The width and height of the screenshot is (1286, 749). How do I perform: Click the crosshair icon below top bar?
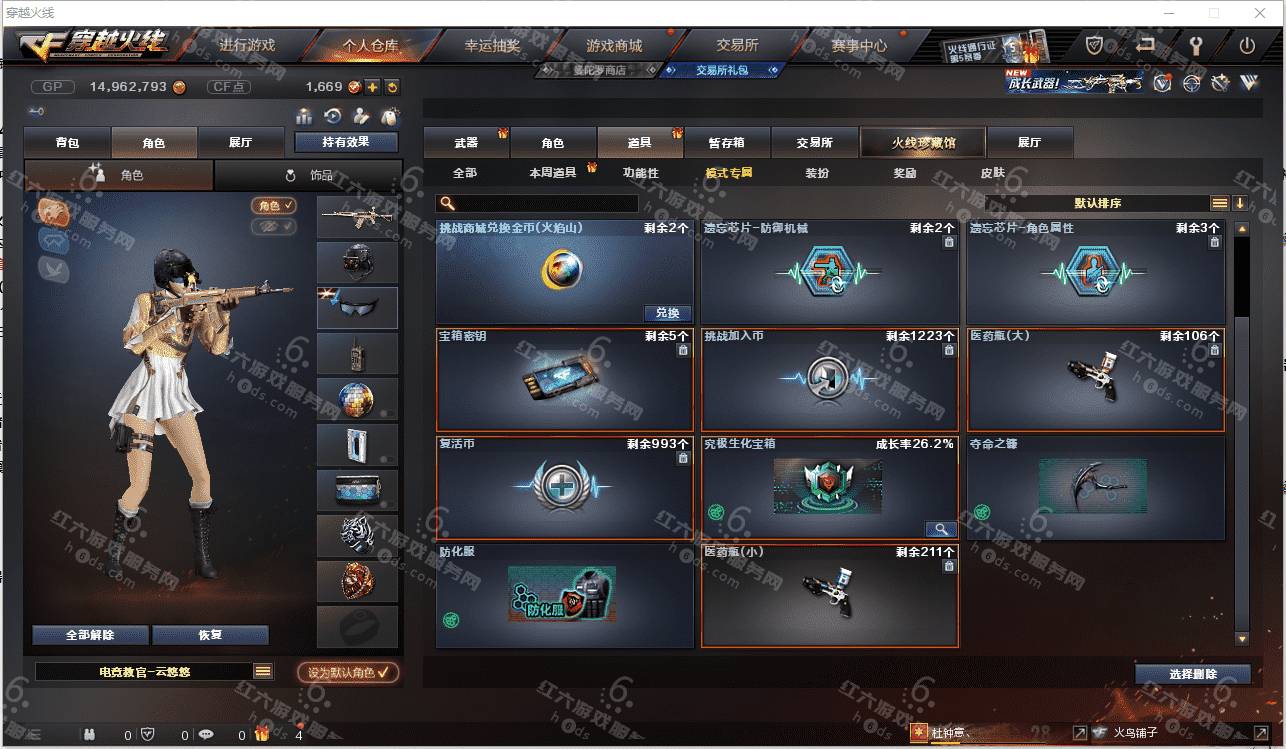point(1190,83)
